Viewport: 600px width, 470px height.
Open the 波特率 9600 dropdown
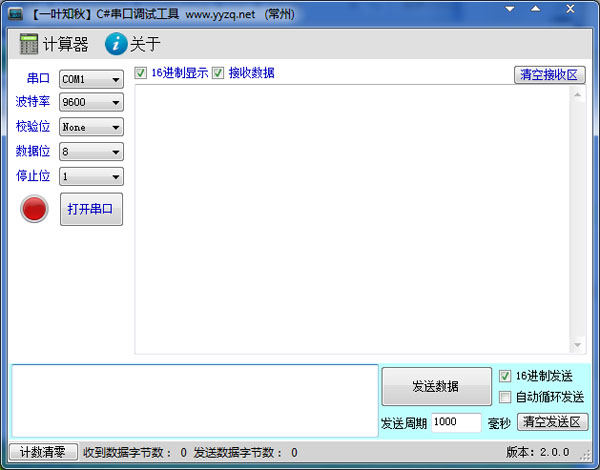coord(91,102)
